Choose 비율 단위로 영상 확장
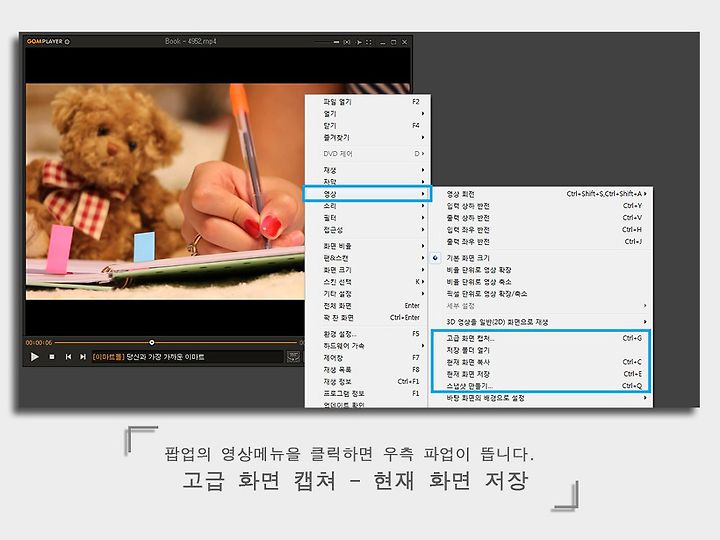 540,270
